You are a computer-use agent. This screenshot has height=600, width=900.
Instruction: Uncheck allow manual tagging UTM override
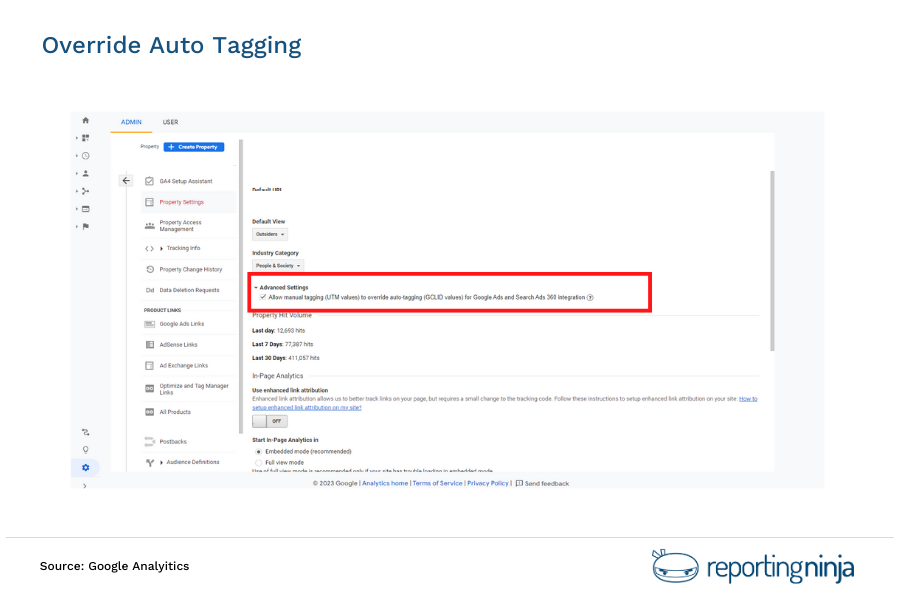[263, 296]
